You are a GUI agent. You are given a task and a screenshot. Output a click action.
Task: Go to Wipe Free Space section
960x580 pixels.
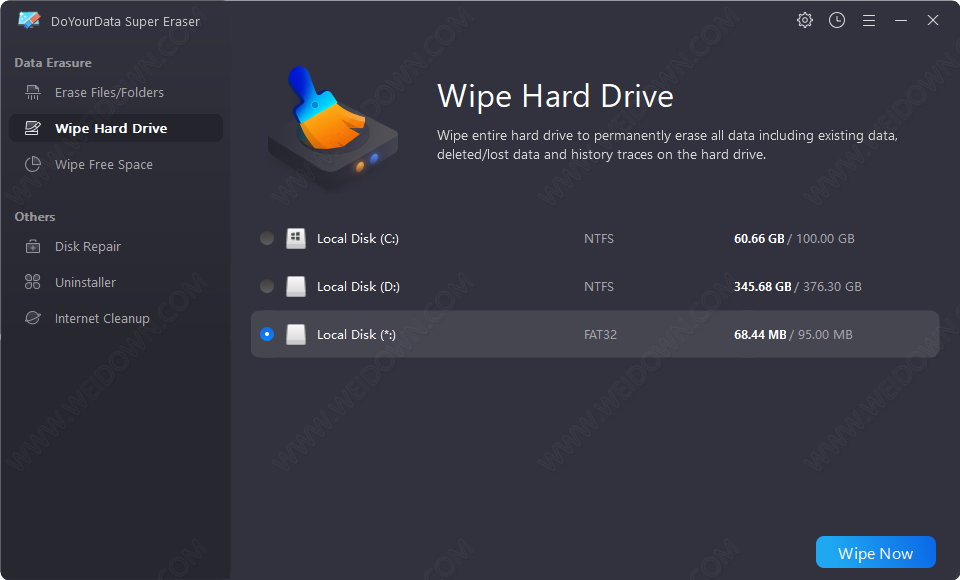(x=116, y=164)
